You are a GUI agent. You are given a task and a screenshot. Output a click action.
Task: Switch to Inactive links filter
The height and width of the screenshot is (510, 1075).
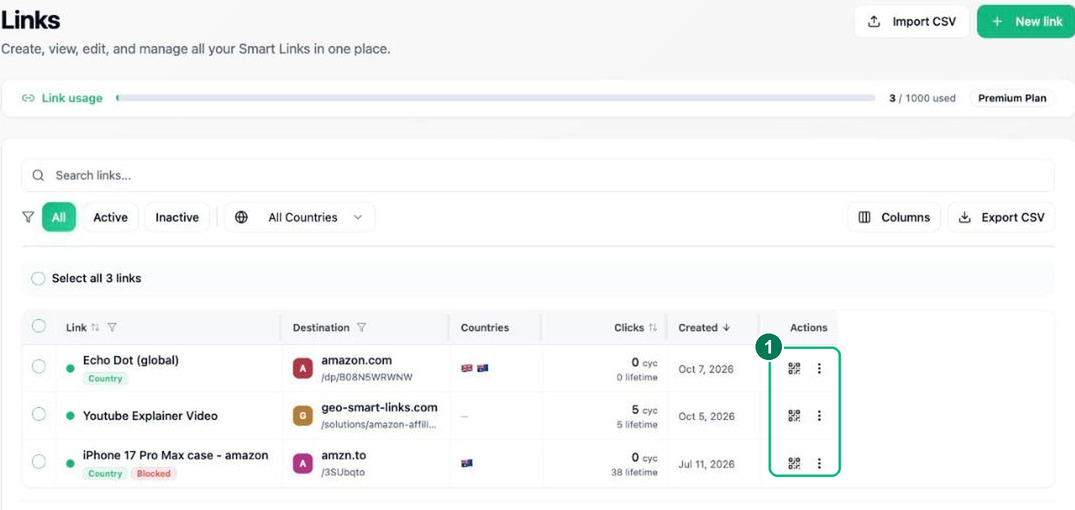click(177, 217)
